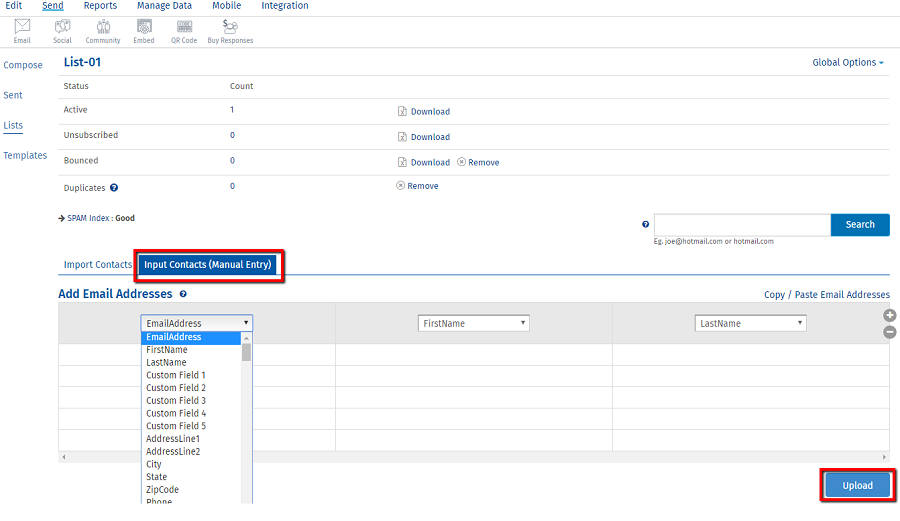Go to Compose in the sidebar
900x521 pixels.
point(23,65)
